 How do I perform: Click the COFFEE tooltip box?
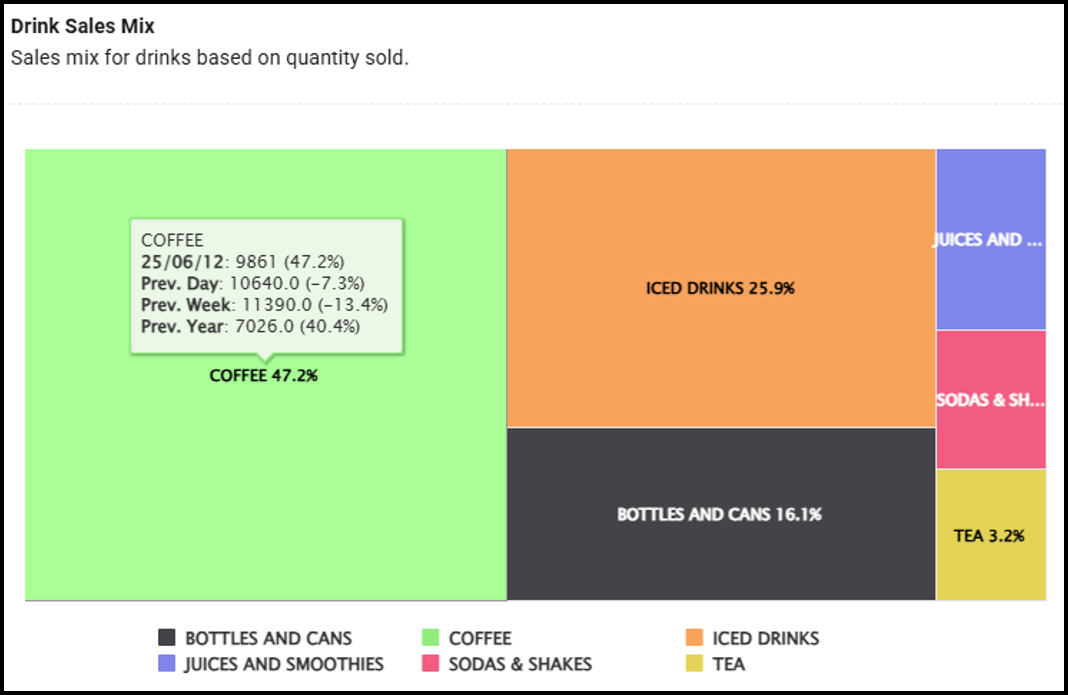tap(266, 285)
